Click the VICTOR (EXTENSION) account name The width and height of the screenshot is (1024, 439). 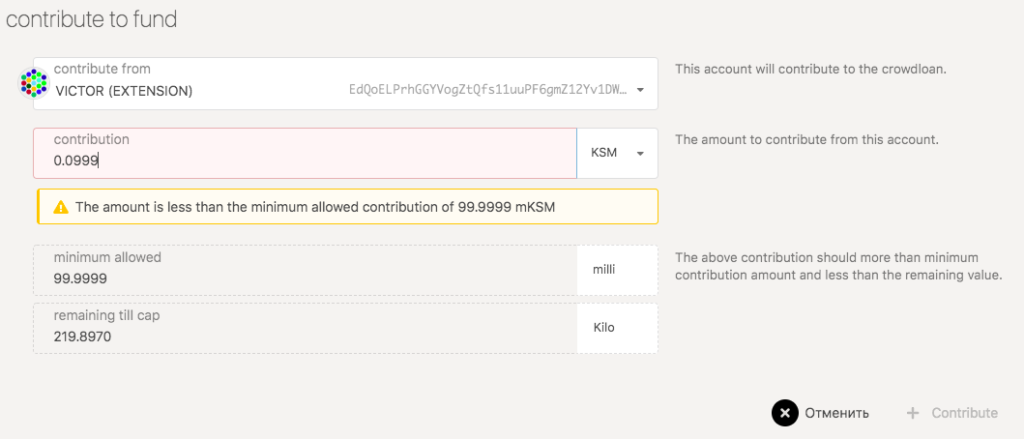coord(124,91)
